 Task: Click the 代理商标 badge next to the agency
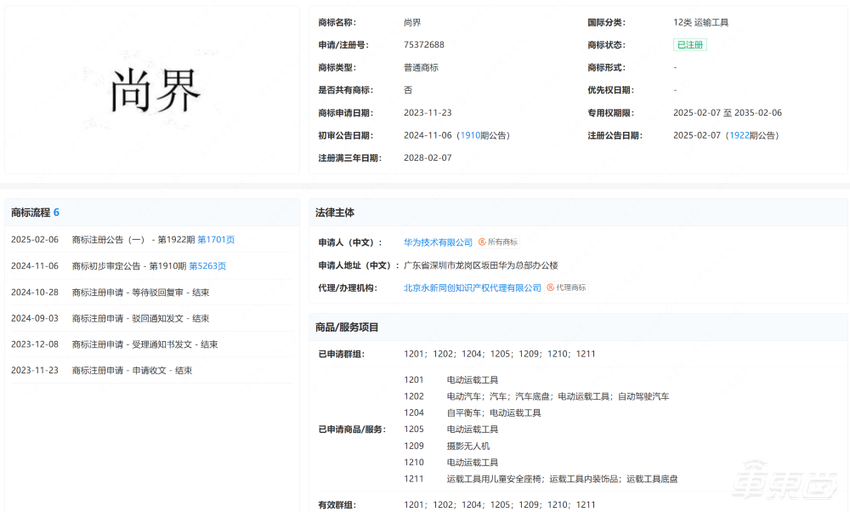(x=566, y=287)
